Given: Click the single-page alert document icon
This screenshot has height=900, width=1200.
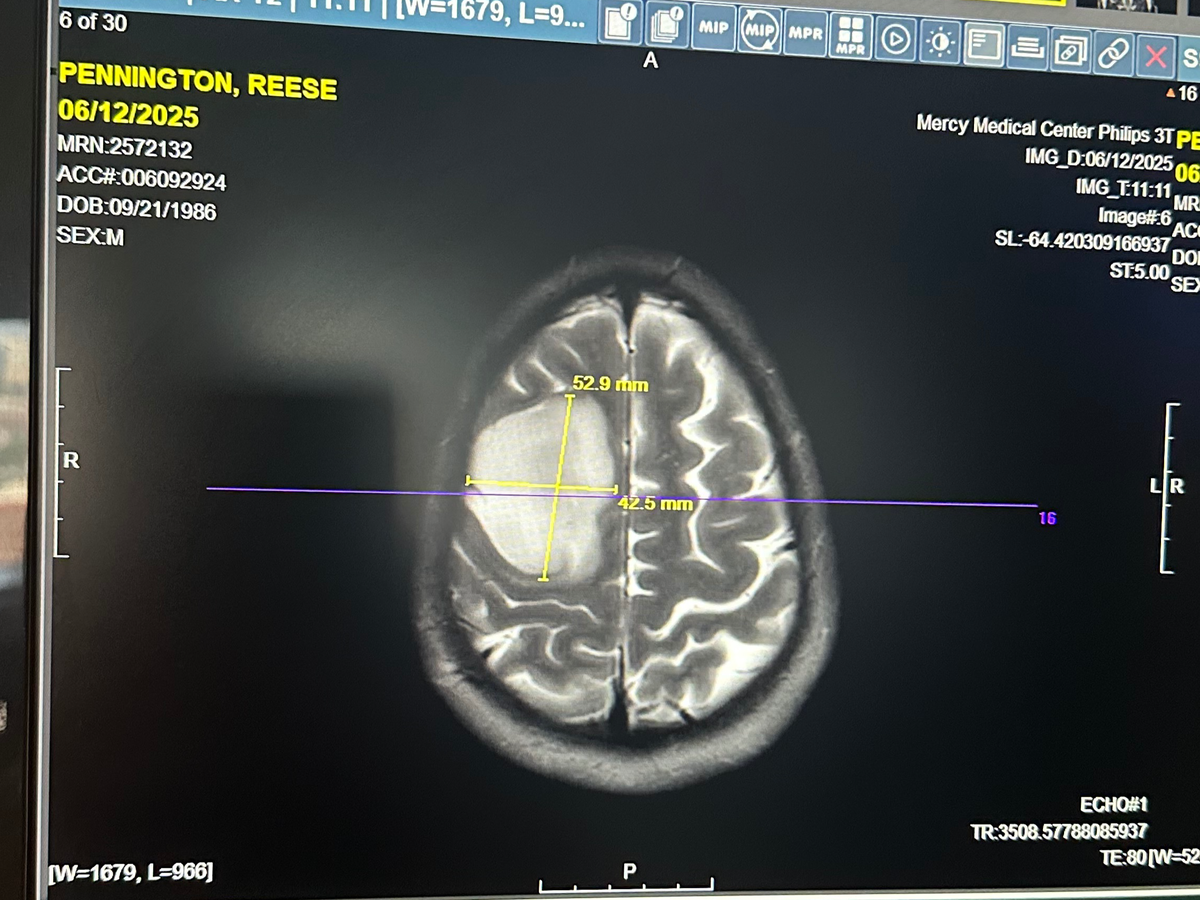Looking at the screenshot, I should click(619, 28).
